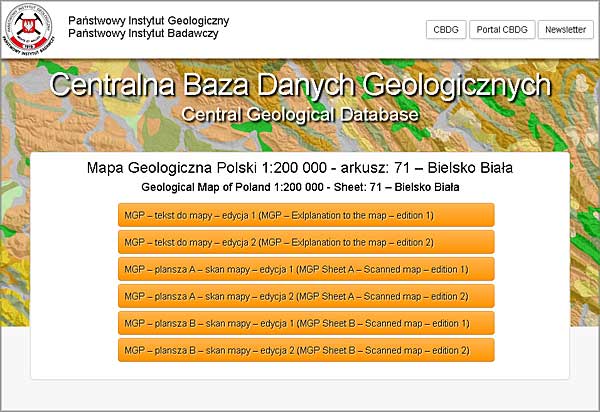Screen dimensions: 600x412
Task: Click the 'Geological Map of Poland' subheading
Action: [x=300, y=187]
